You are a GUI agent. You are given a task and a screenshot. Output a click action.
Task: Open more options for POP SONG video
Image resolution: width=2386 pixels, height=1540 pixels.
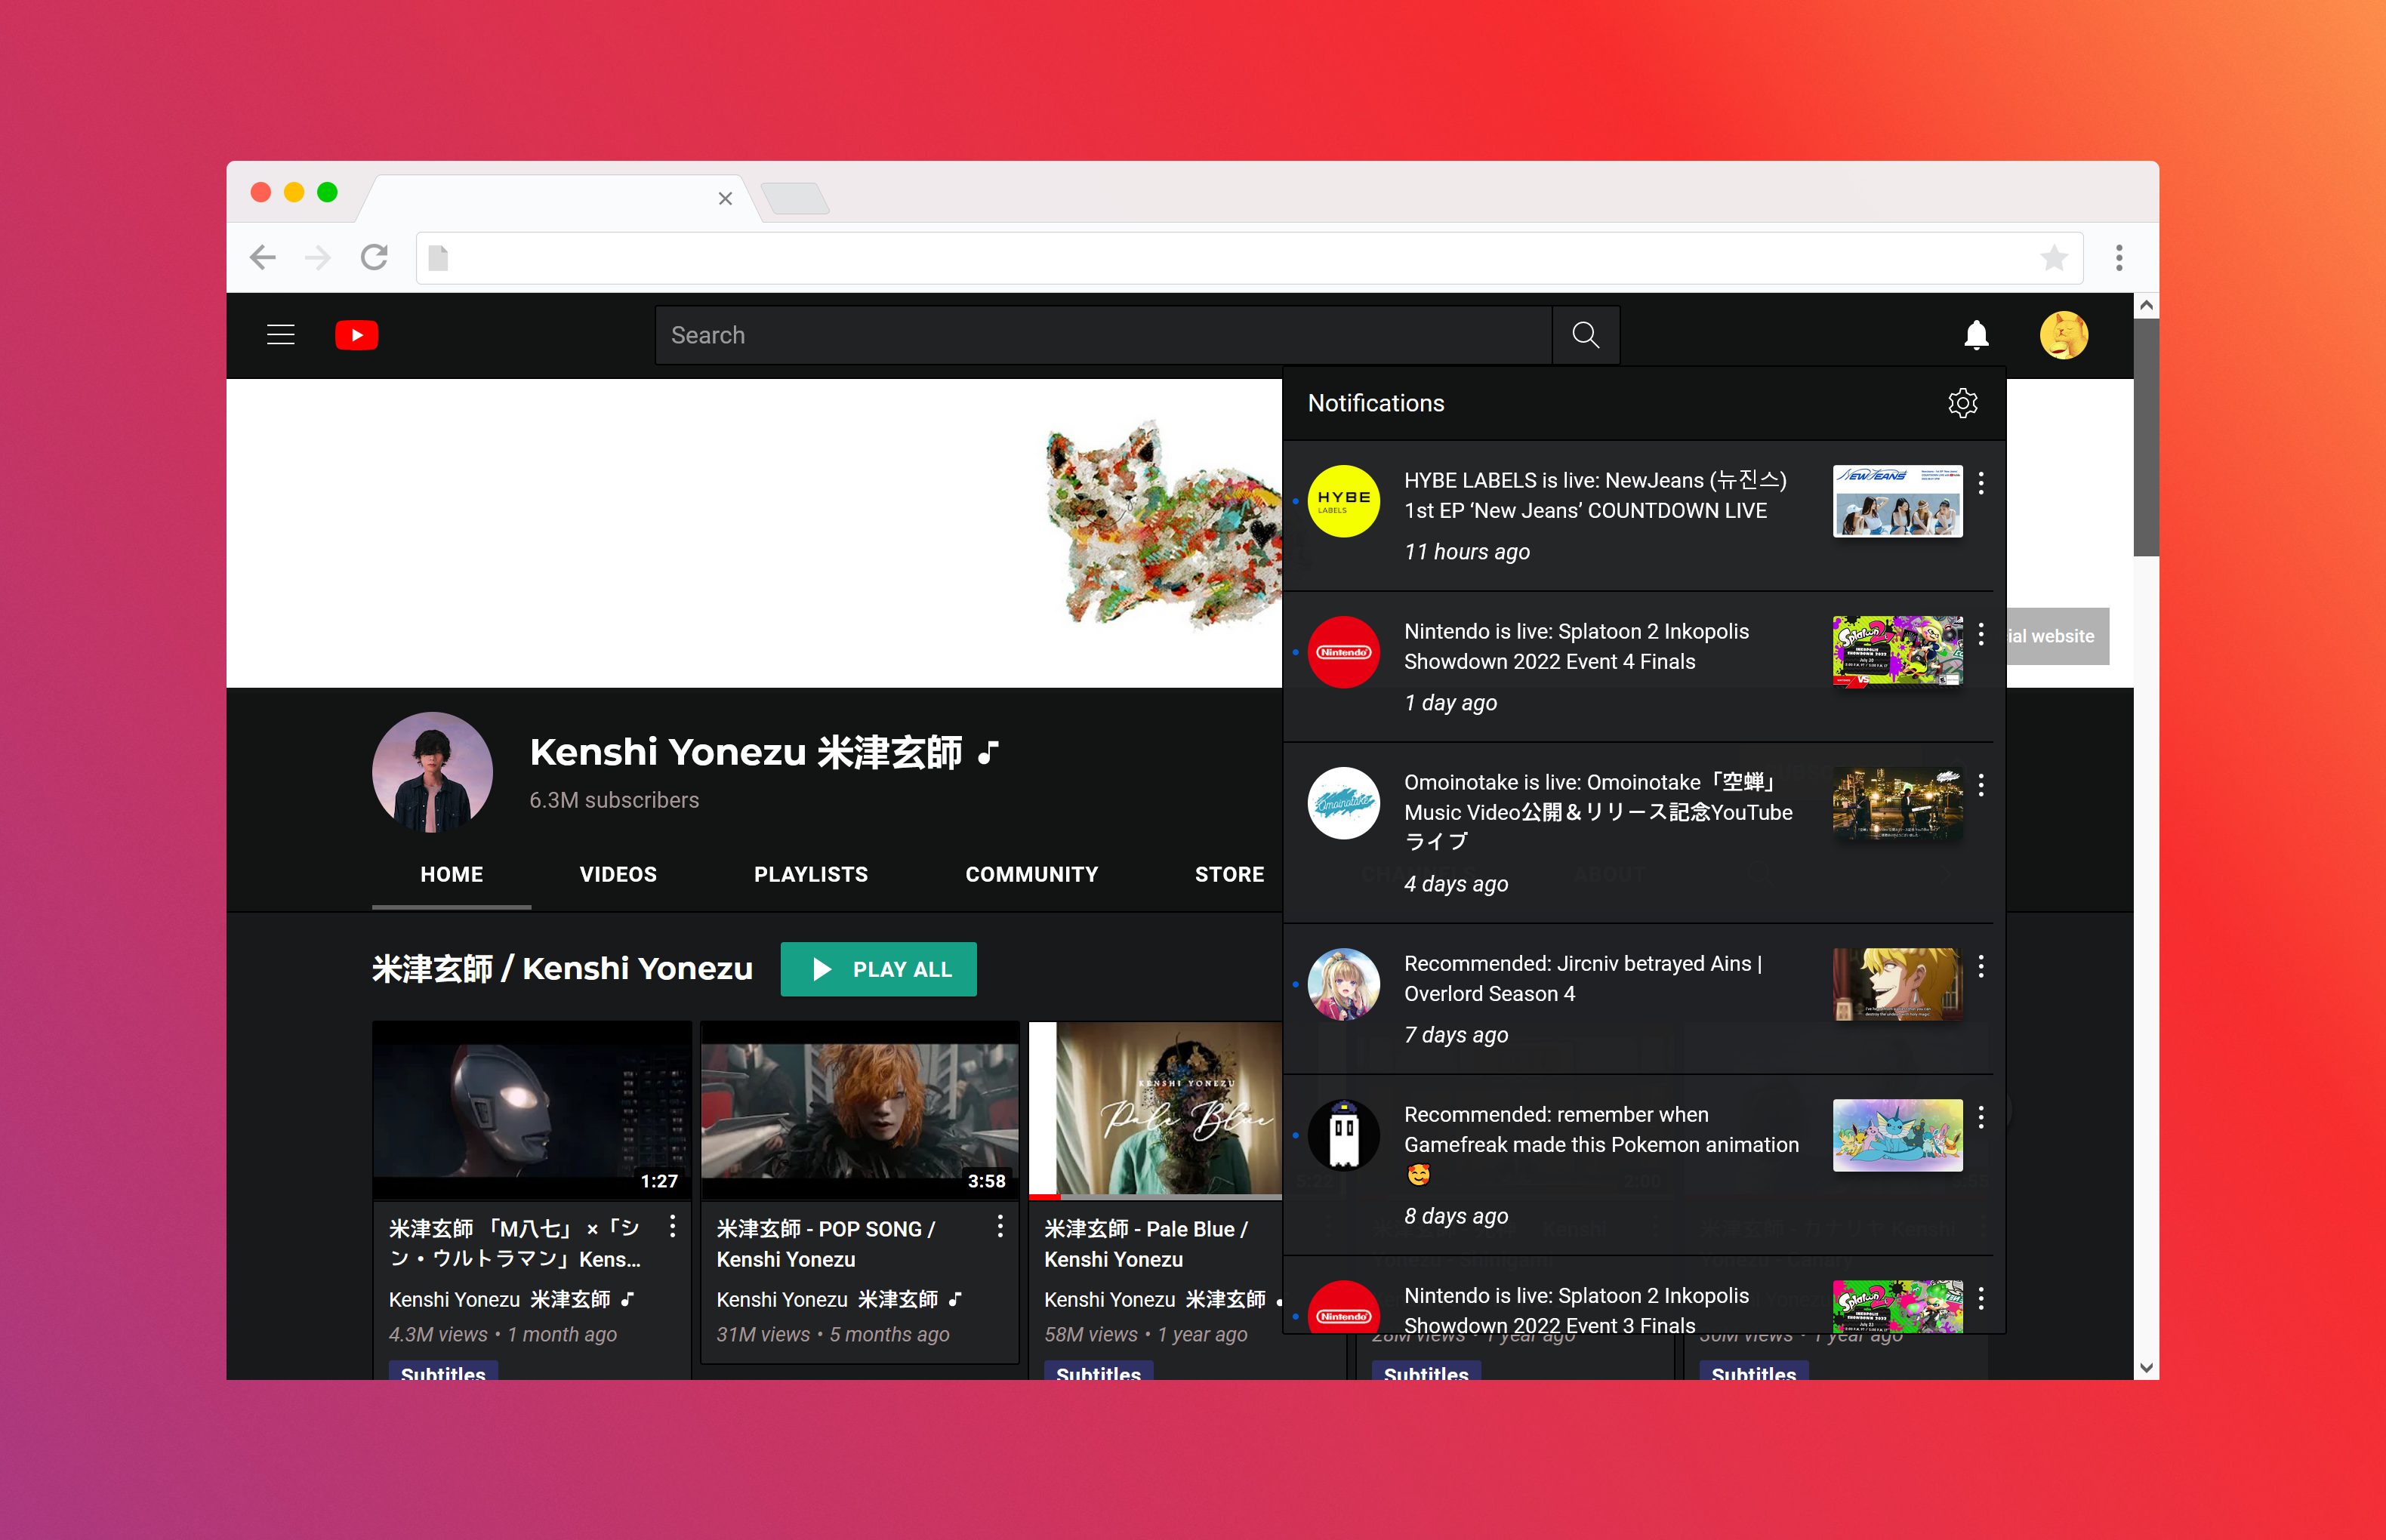tap(1000, 1228)
